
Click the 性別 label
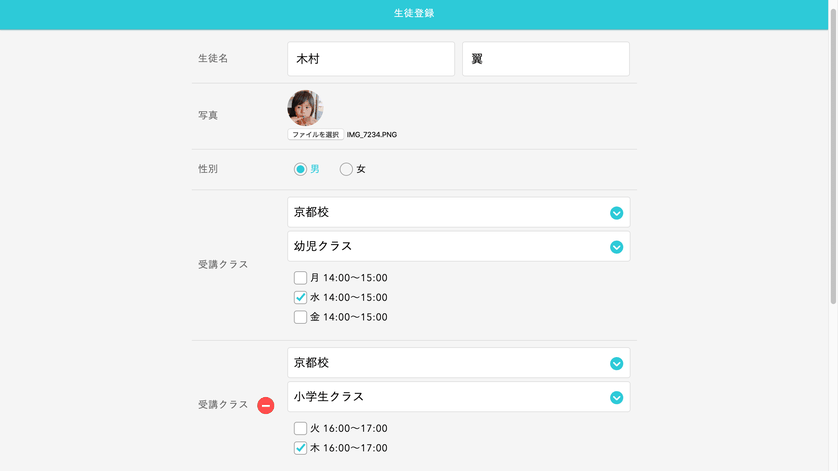pyautogui.click(x=208, y=169)
